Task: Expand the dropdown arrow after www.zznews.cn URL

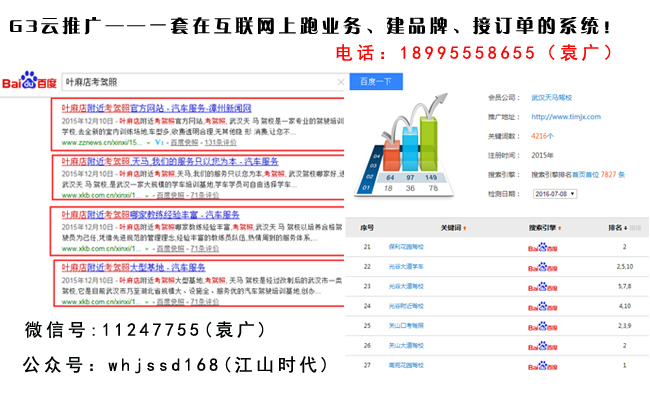Action: (148, 143)
